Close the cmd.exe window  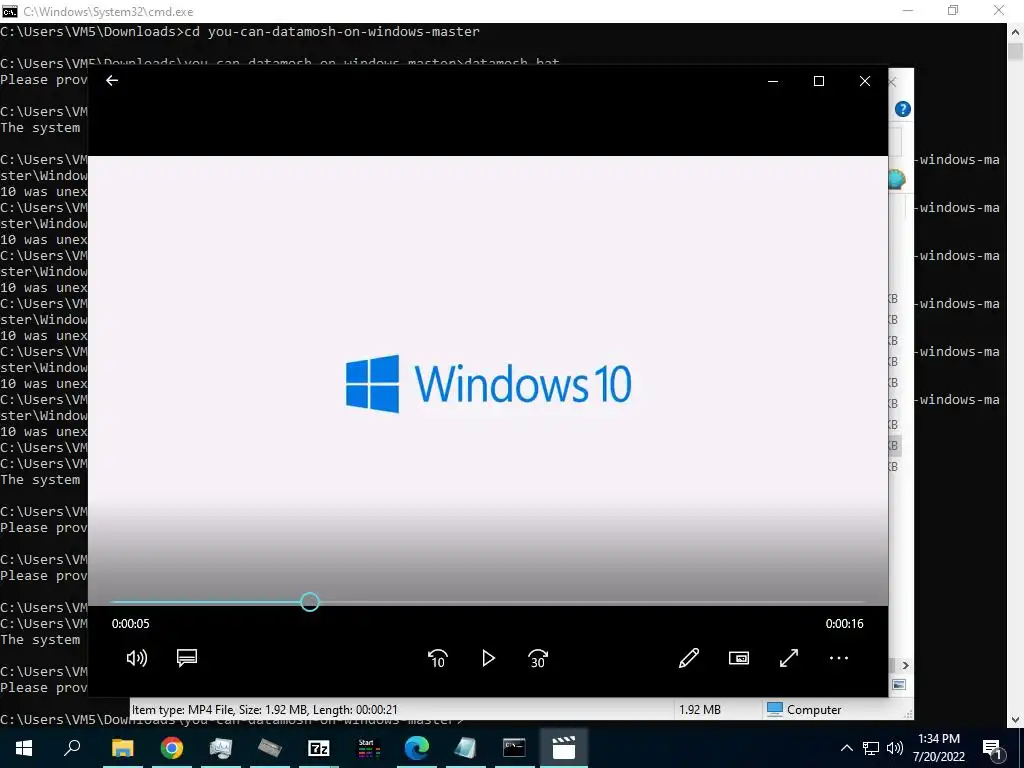click(x=999, y=10)
